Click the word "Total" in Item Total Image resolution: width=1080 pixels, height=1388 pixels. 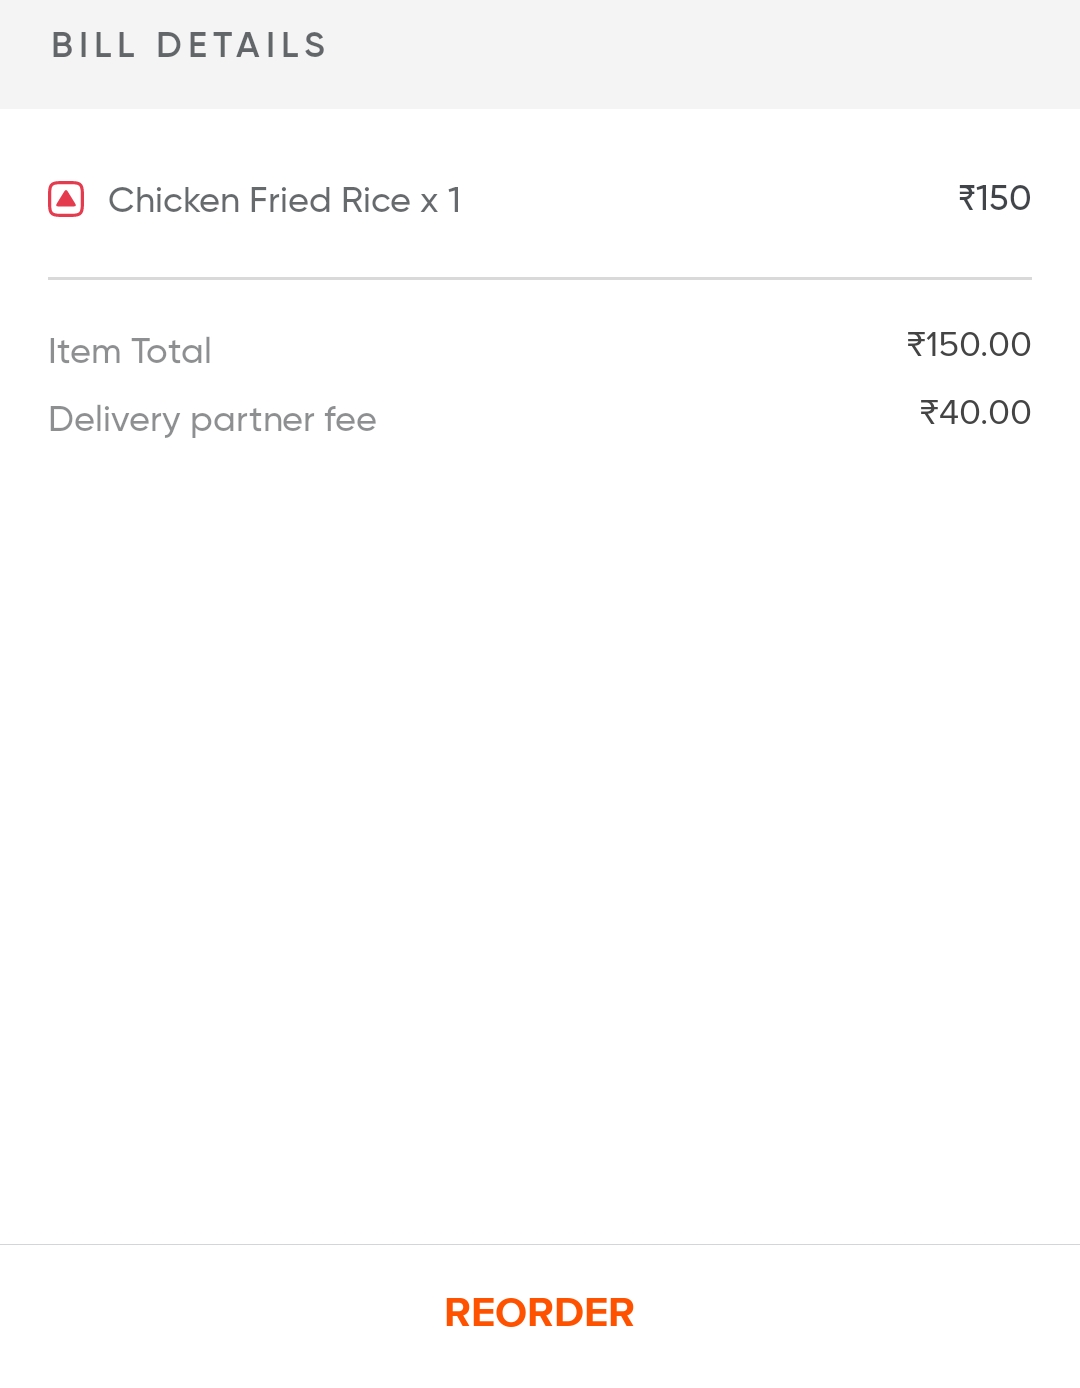pos(171,351)
